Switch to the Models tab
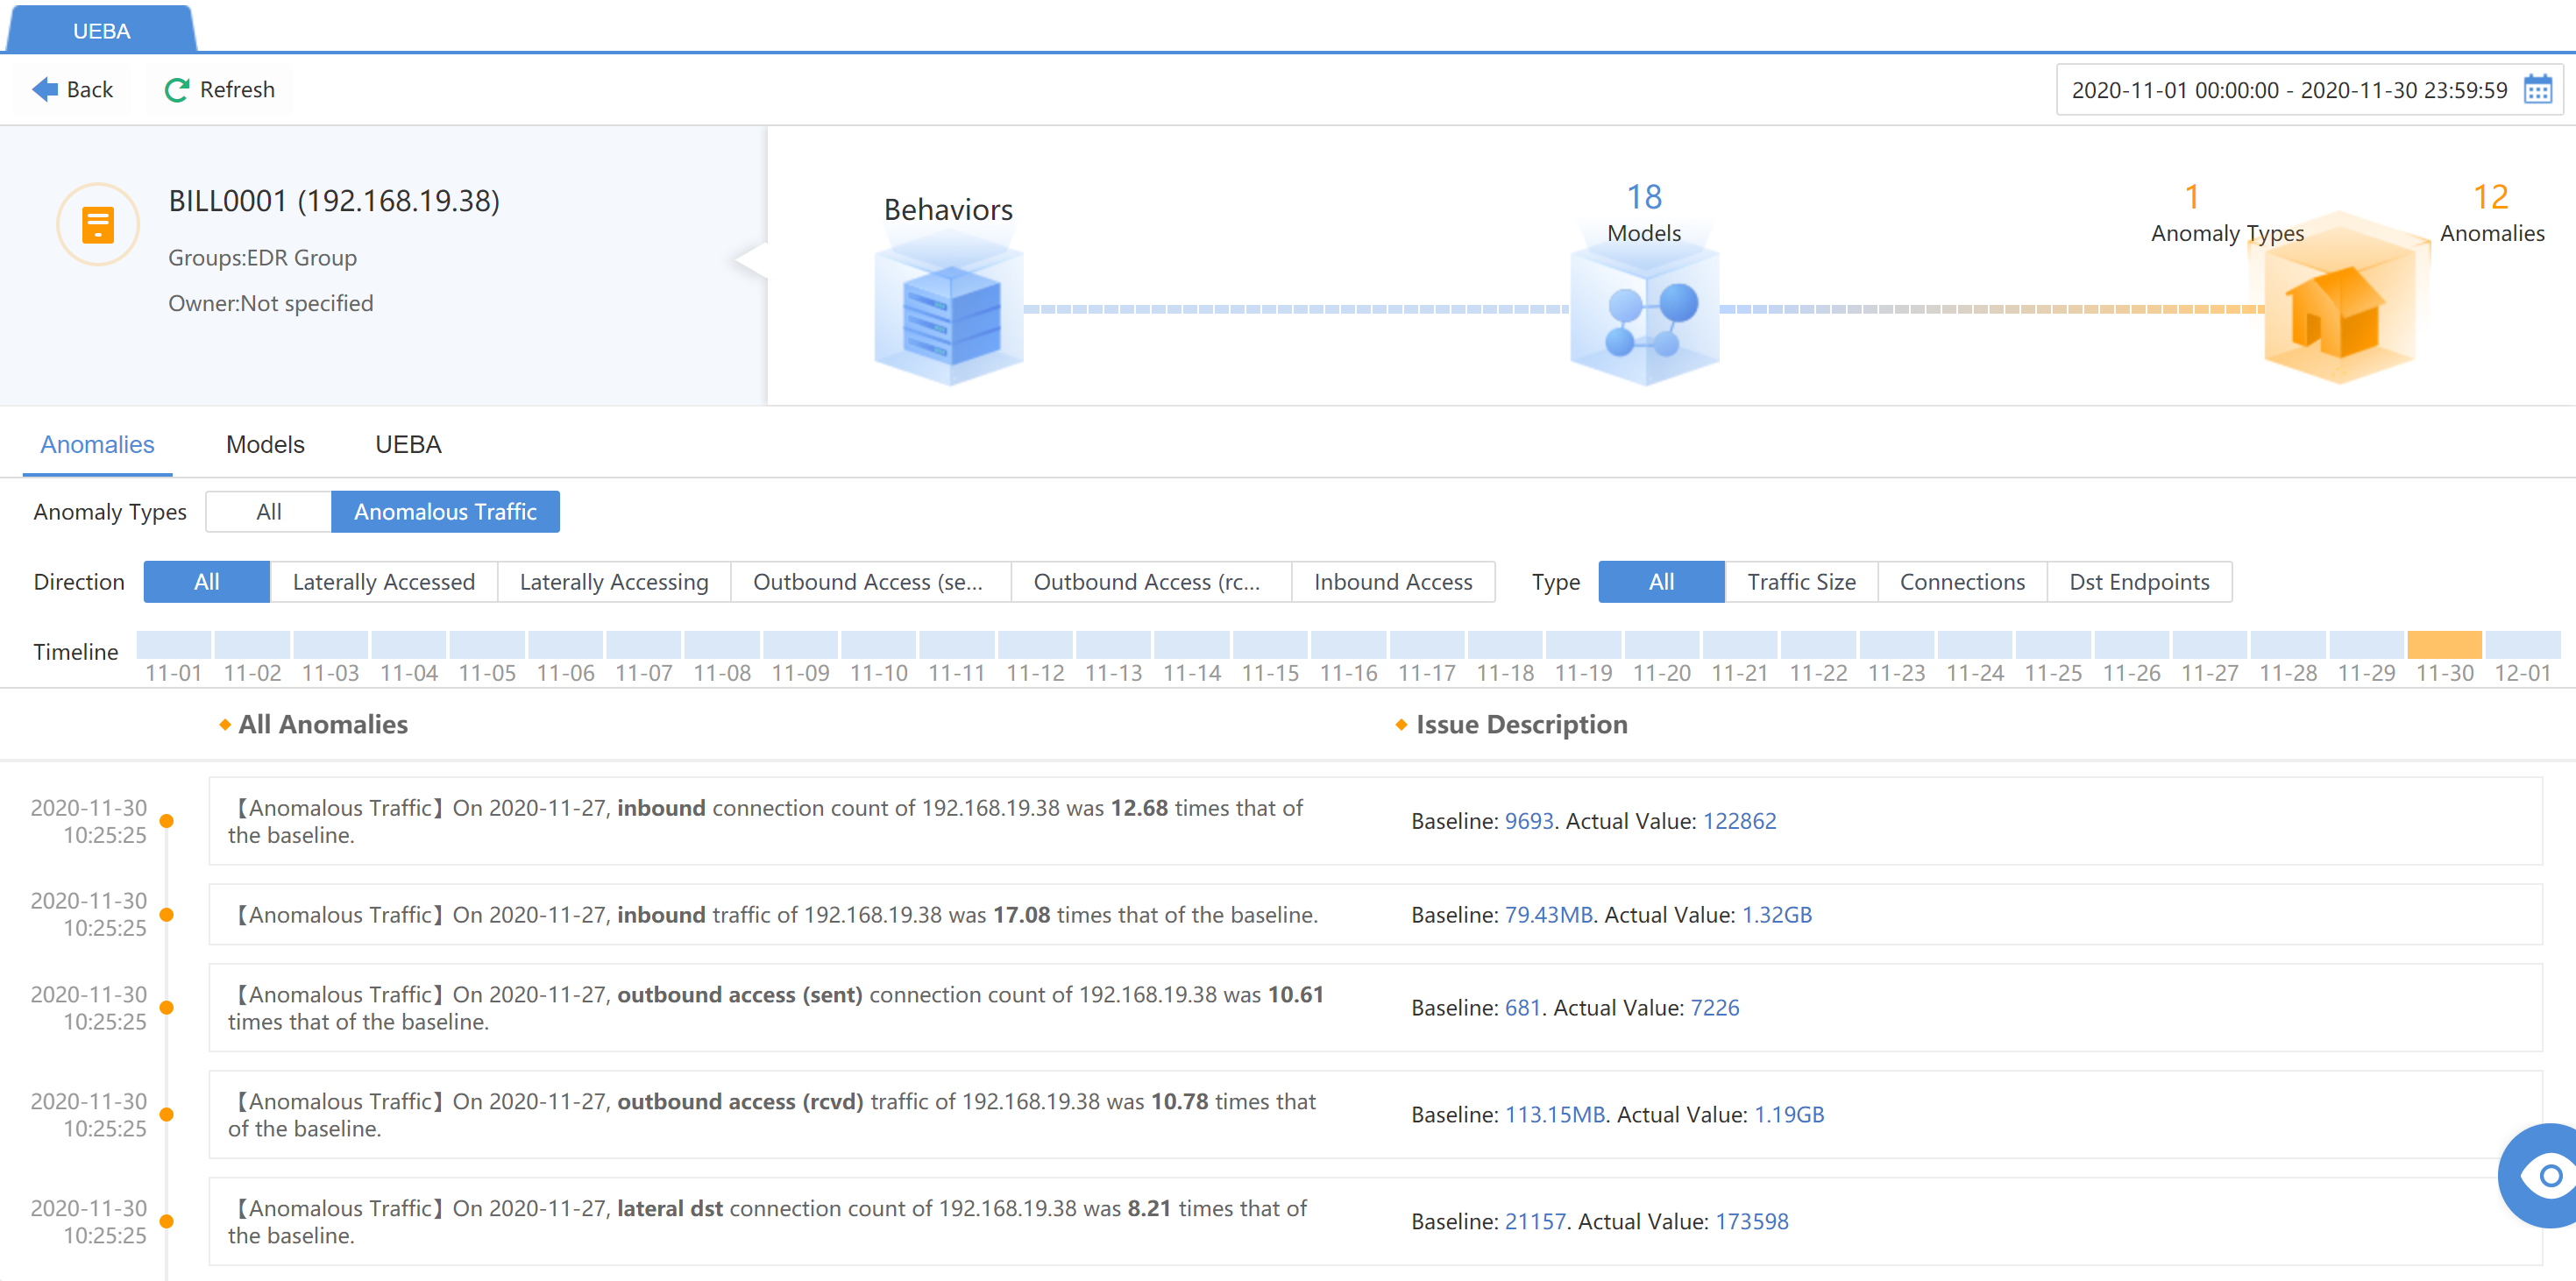2576x1281 pixels. coord(265,445)
